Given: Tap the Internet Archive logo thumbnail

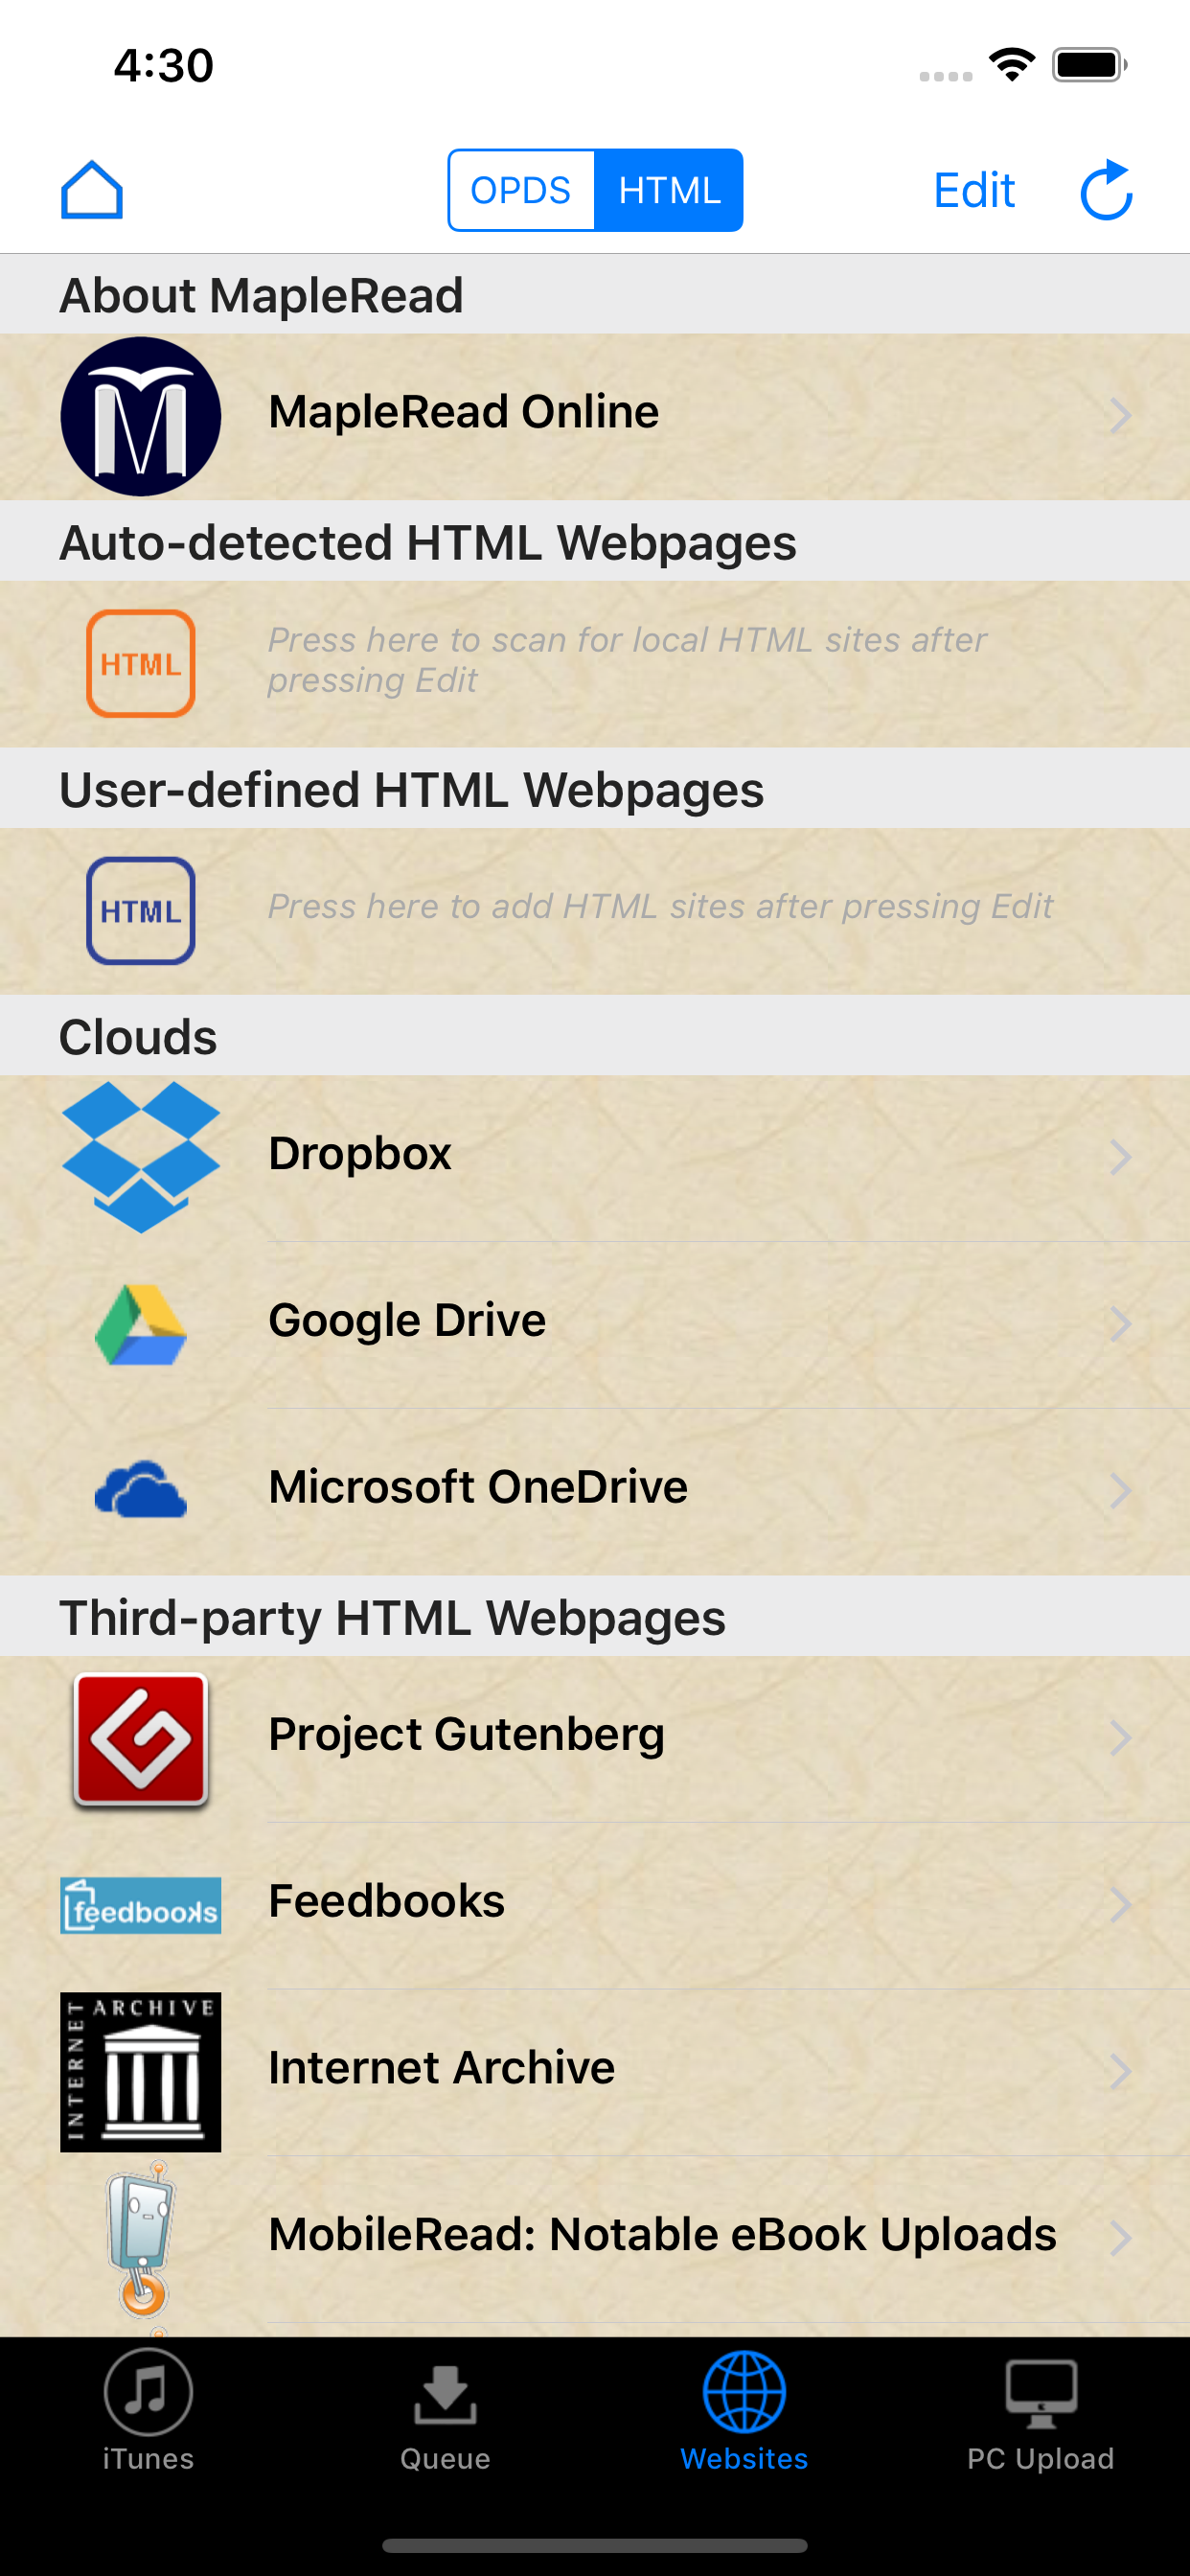Looking at the screenshot, I should (x=140, y=2071).
